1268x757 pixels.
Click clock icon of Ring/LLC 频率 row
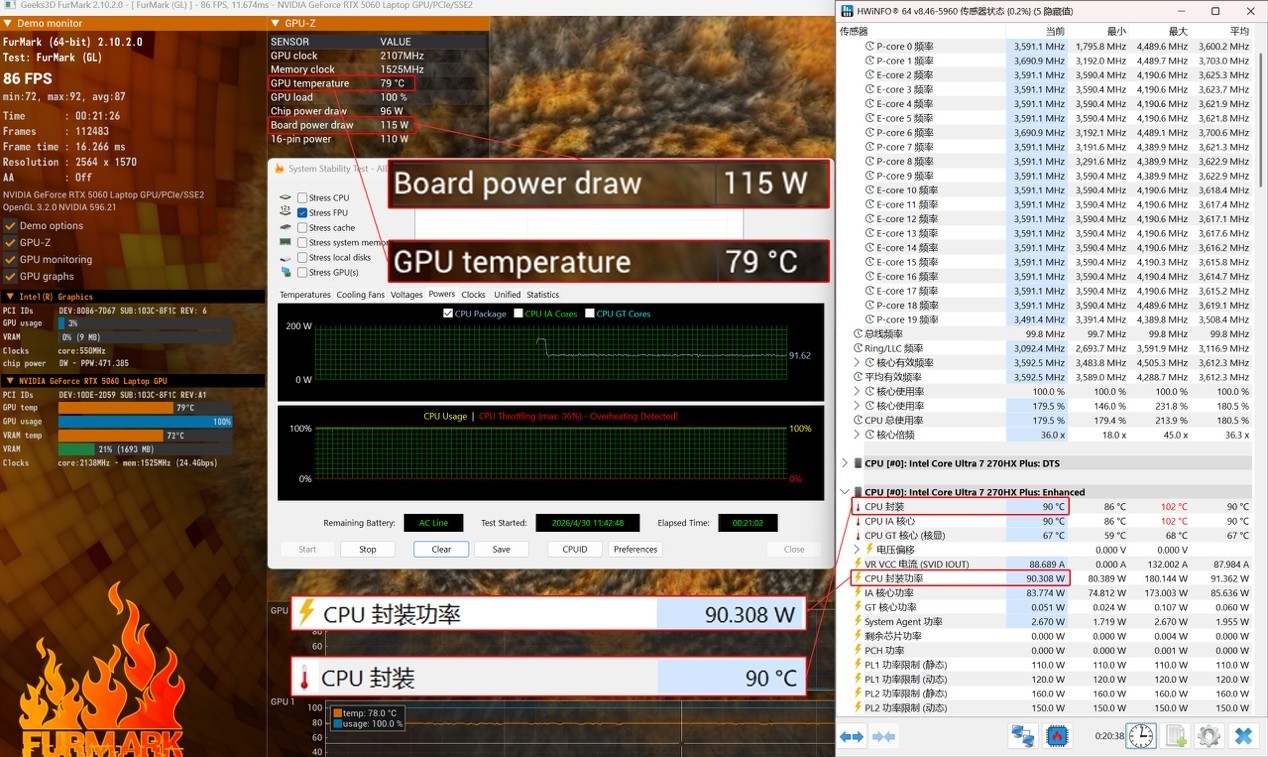coord(857,348)
